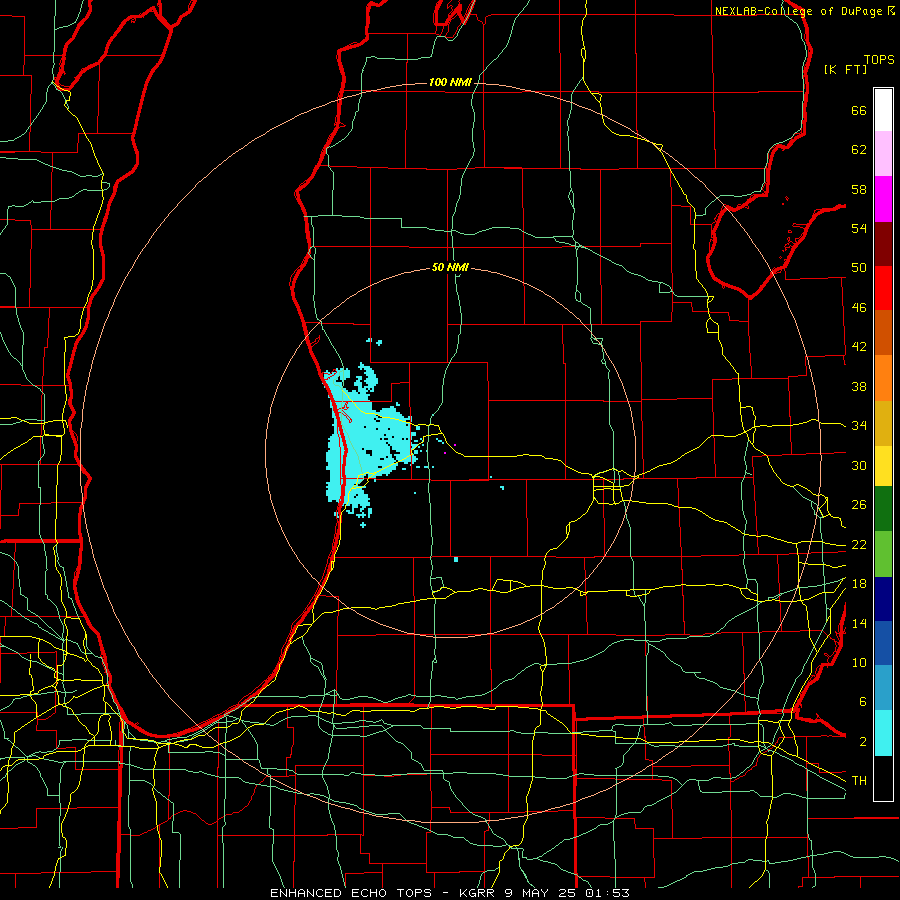Click the '10' legend value

pos(859,662)
